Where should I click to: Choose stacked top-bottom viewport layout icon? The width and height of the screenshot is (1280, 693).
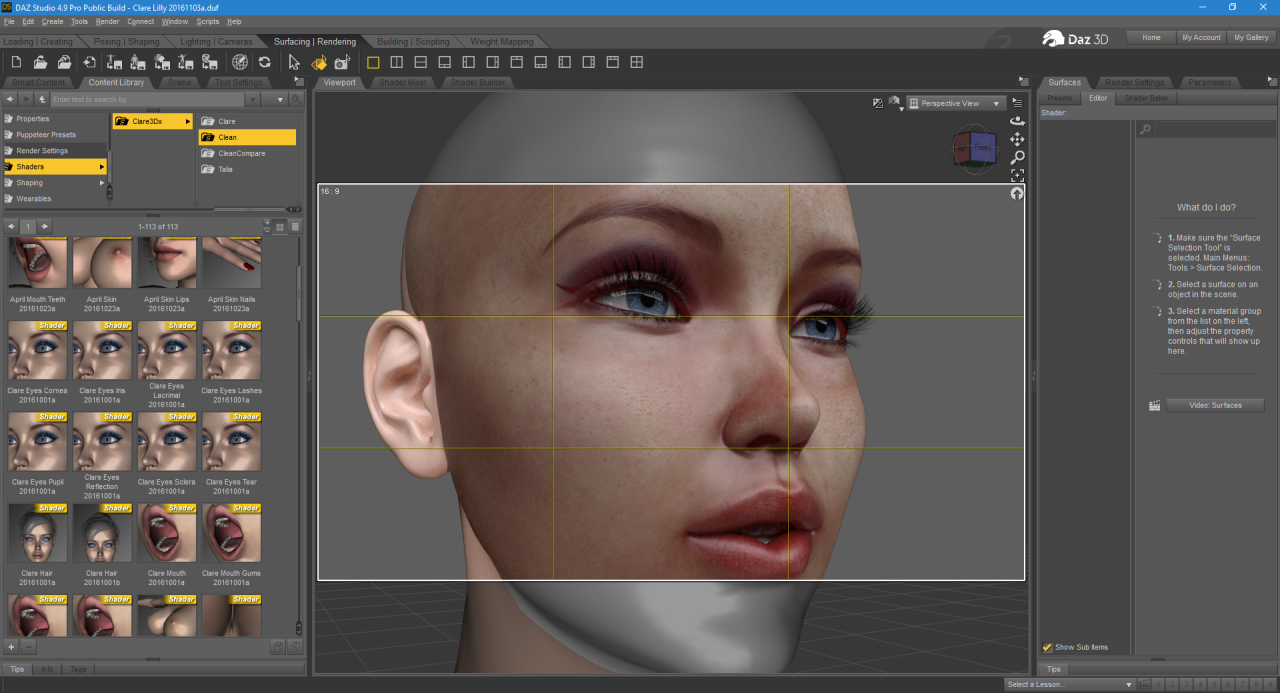420,62
